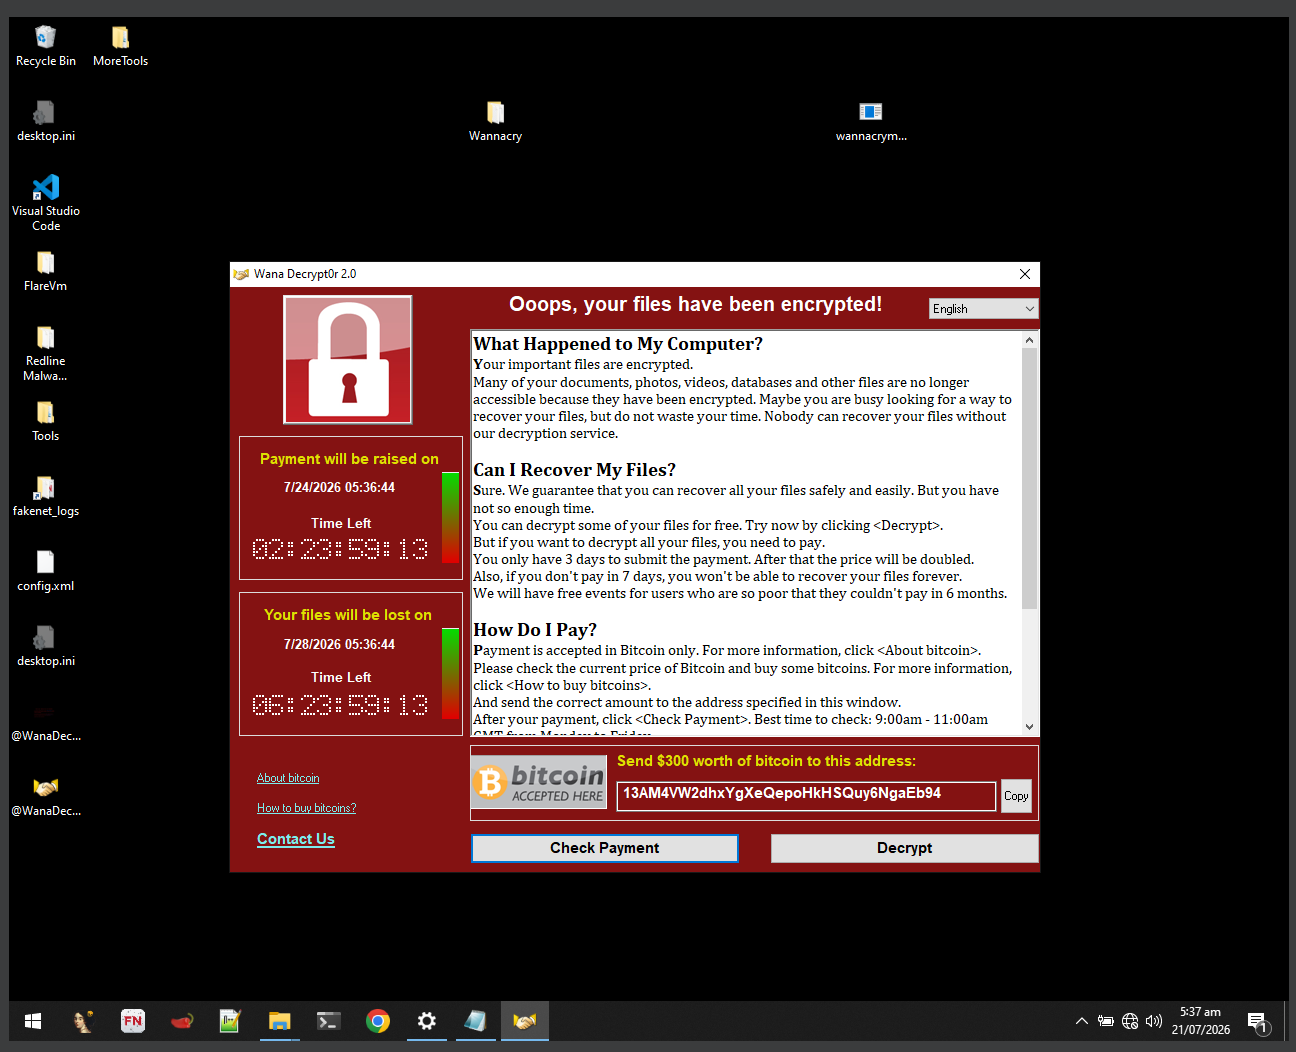The width and height of the screenshot is (1296, 1052).
Task: Click the bitcoin address field
Action: [x=807, y=796]
